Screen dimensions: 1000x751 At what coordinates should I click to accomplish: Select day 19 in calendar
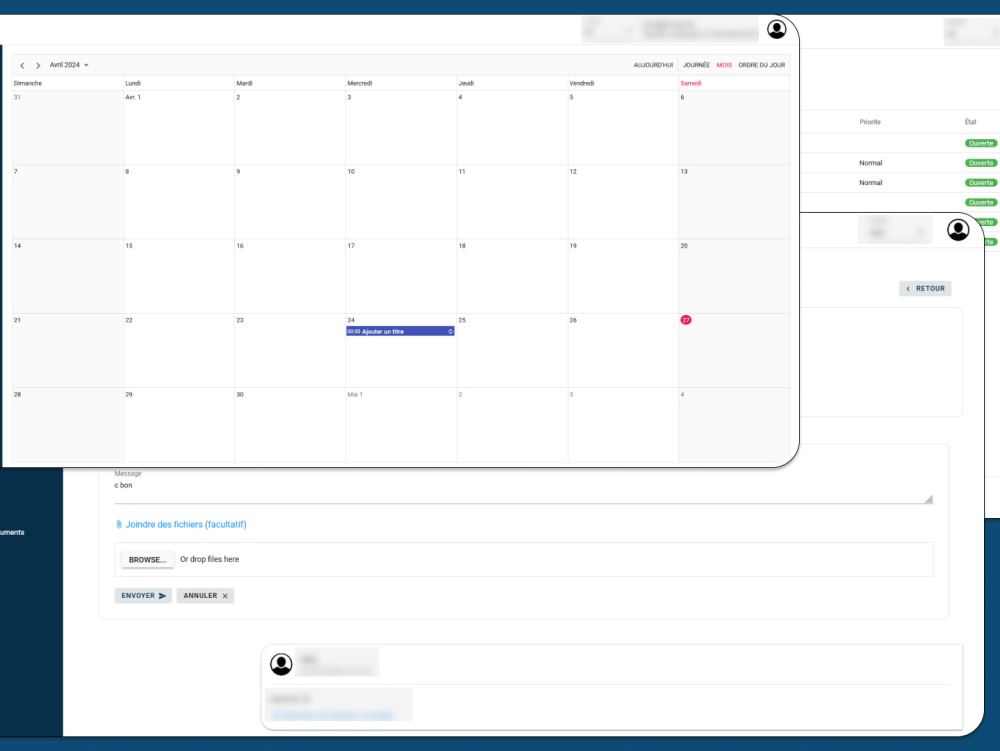622,276
